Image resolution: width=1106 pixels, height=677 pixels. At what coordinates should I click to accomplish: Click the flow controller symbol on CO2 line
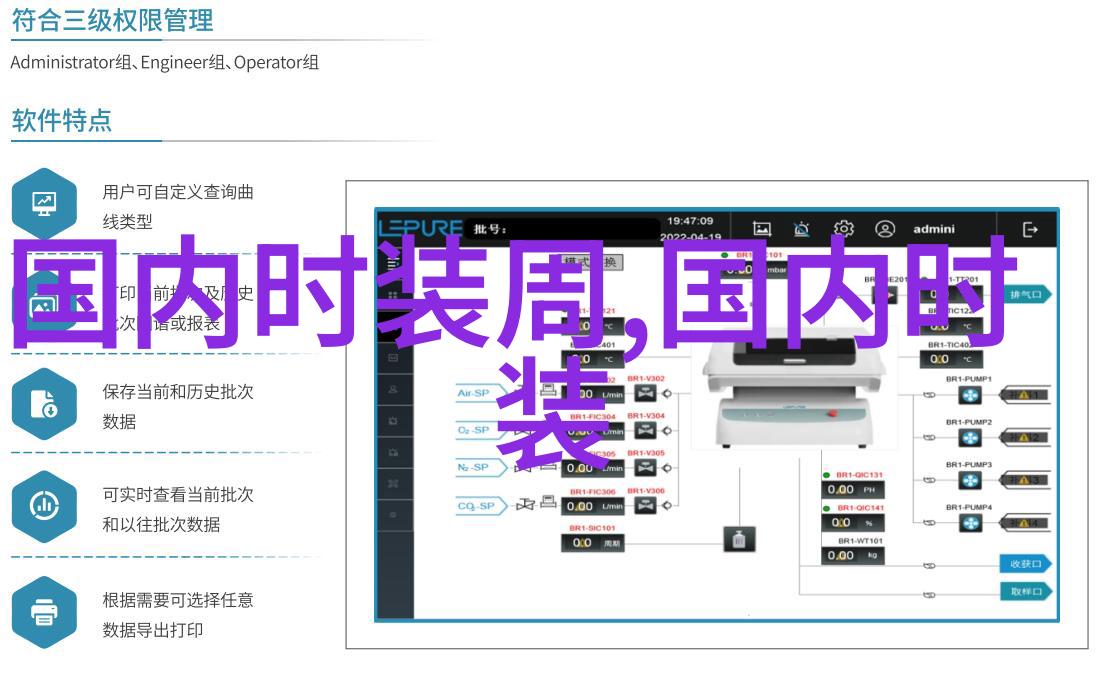point(548,502)
